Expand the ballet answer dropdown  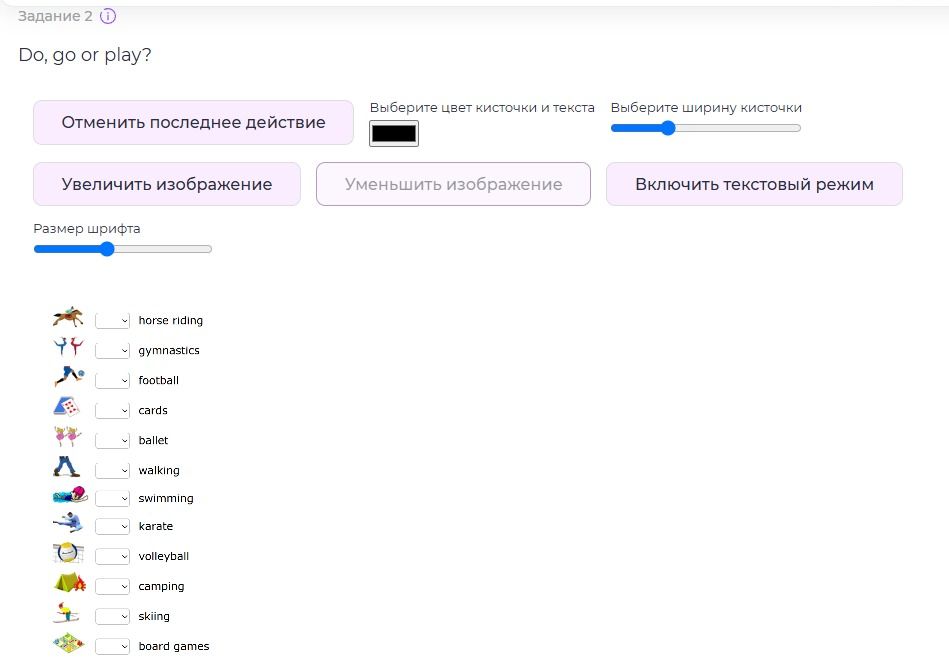113,440
